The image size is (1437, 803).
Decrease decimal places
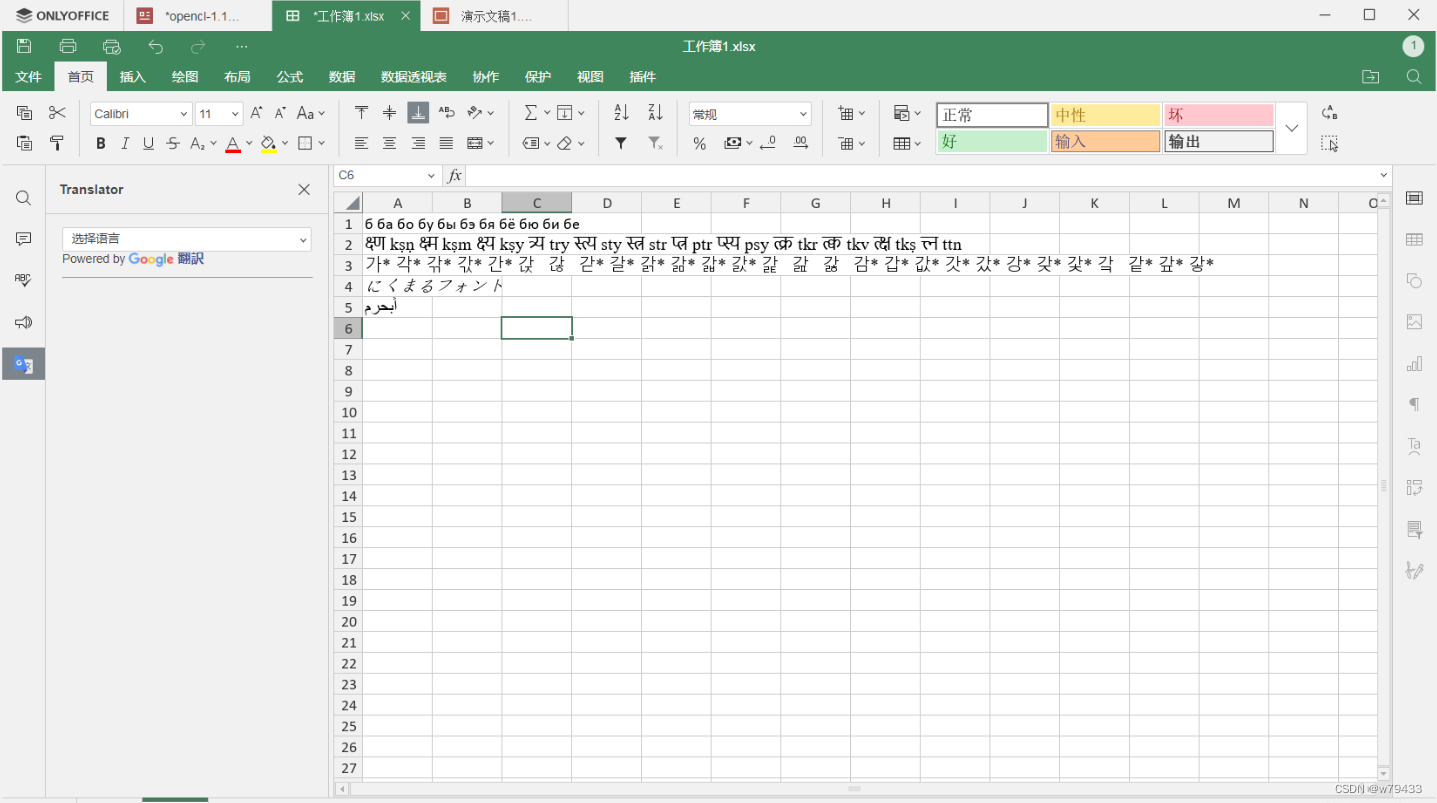click(768, 143)
